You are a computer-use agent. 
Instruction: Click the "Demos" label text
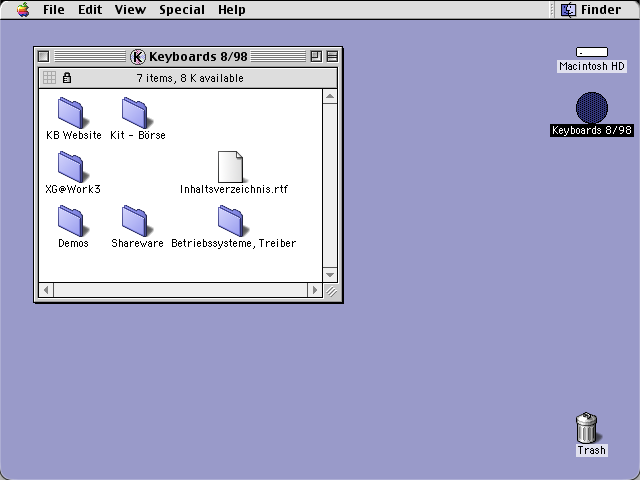coord(73,243)
